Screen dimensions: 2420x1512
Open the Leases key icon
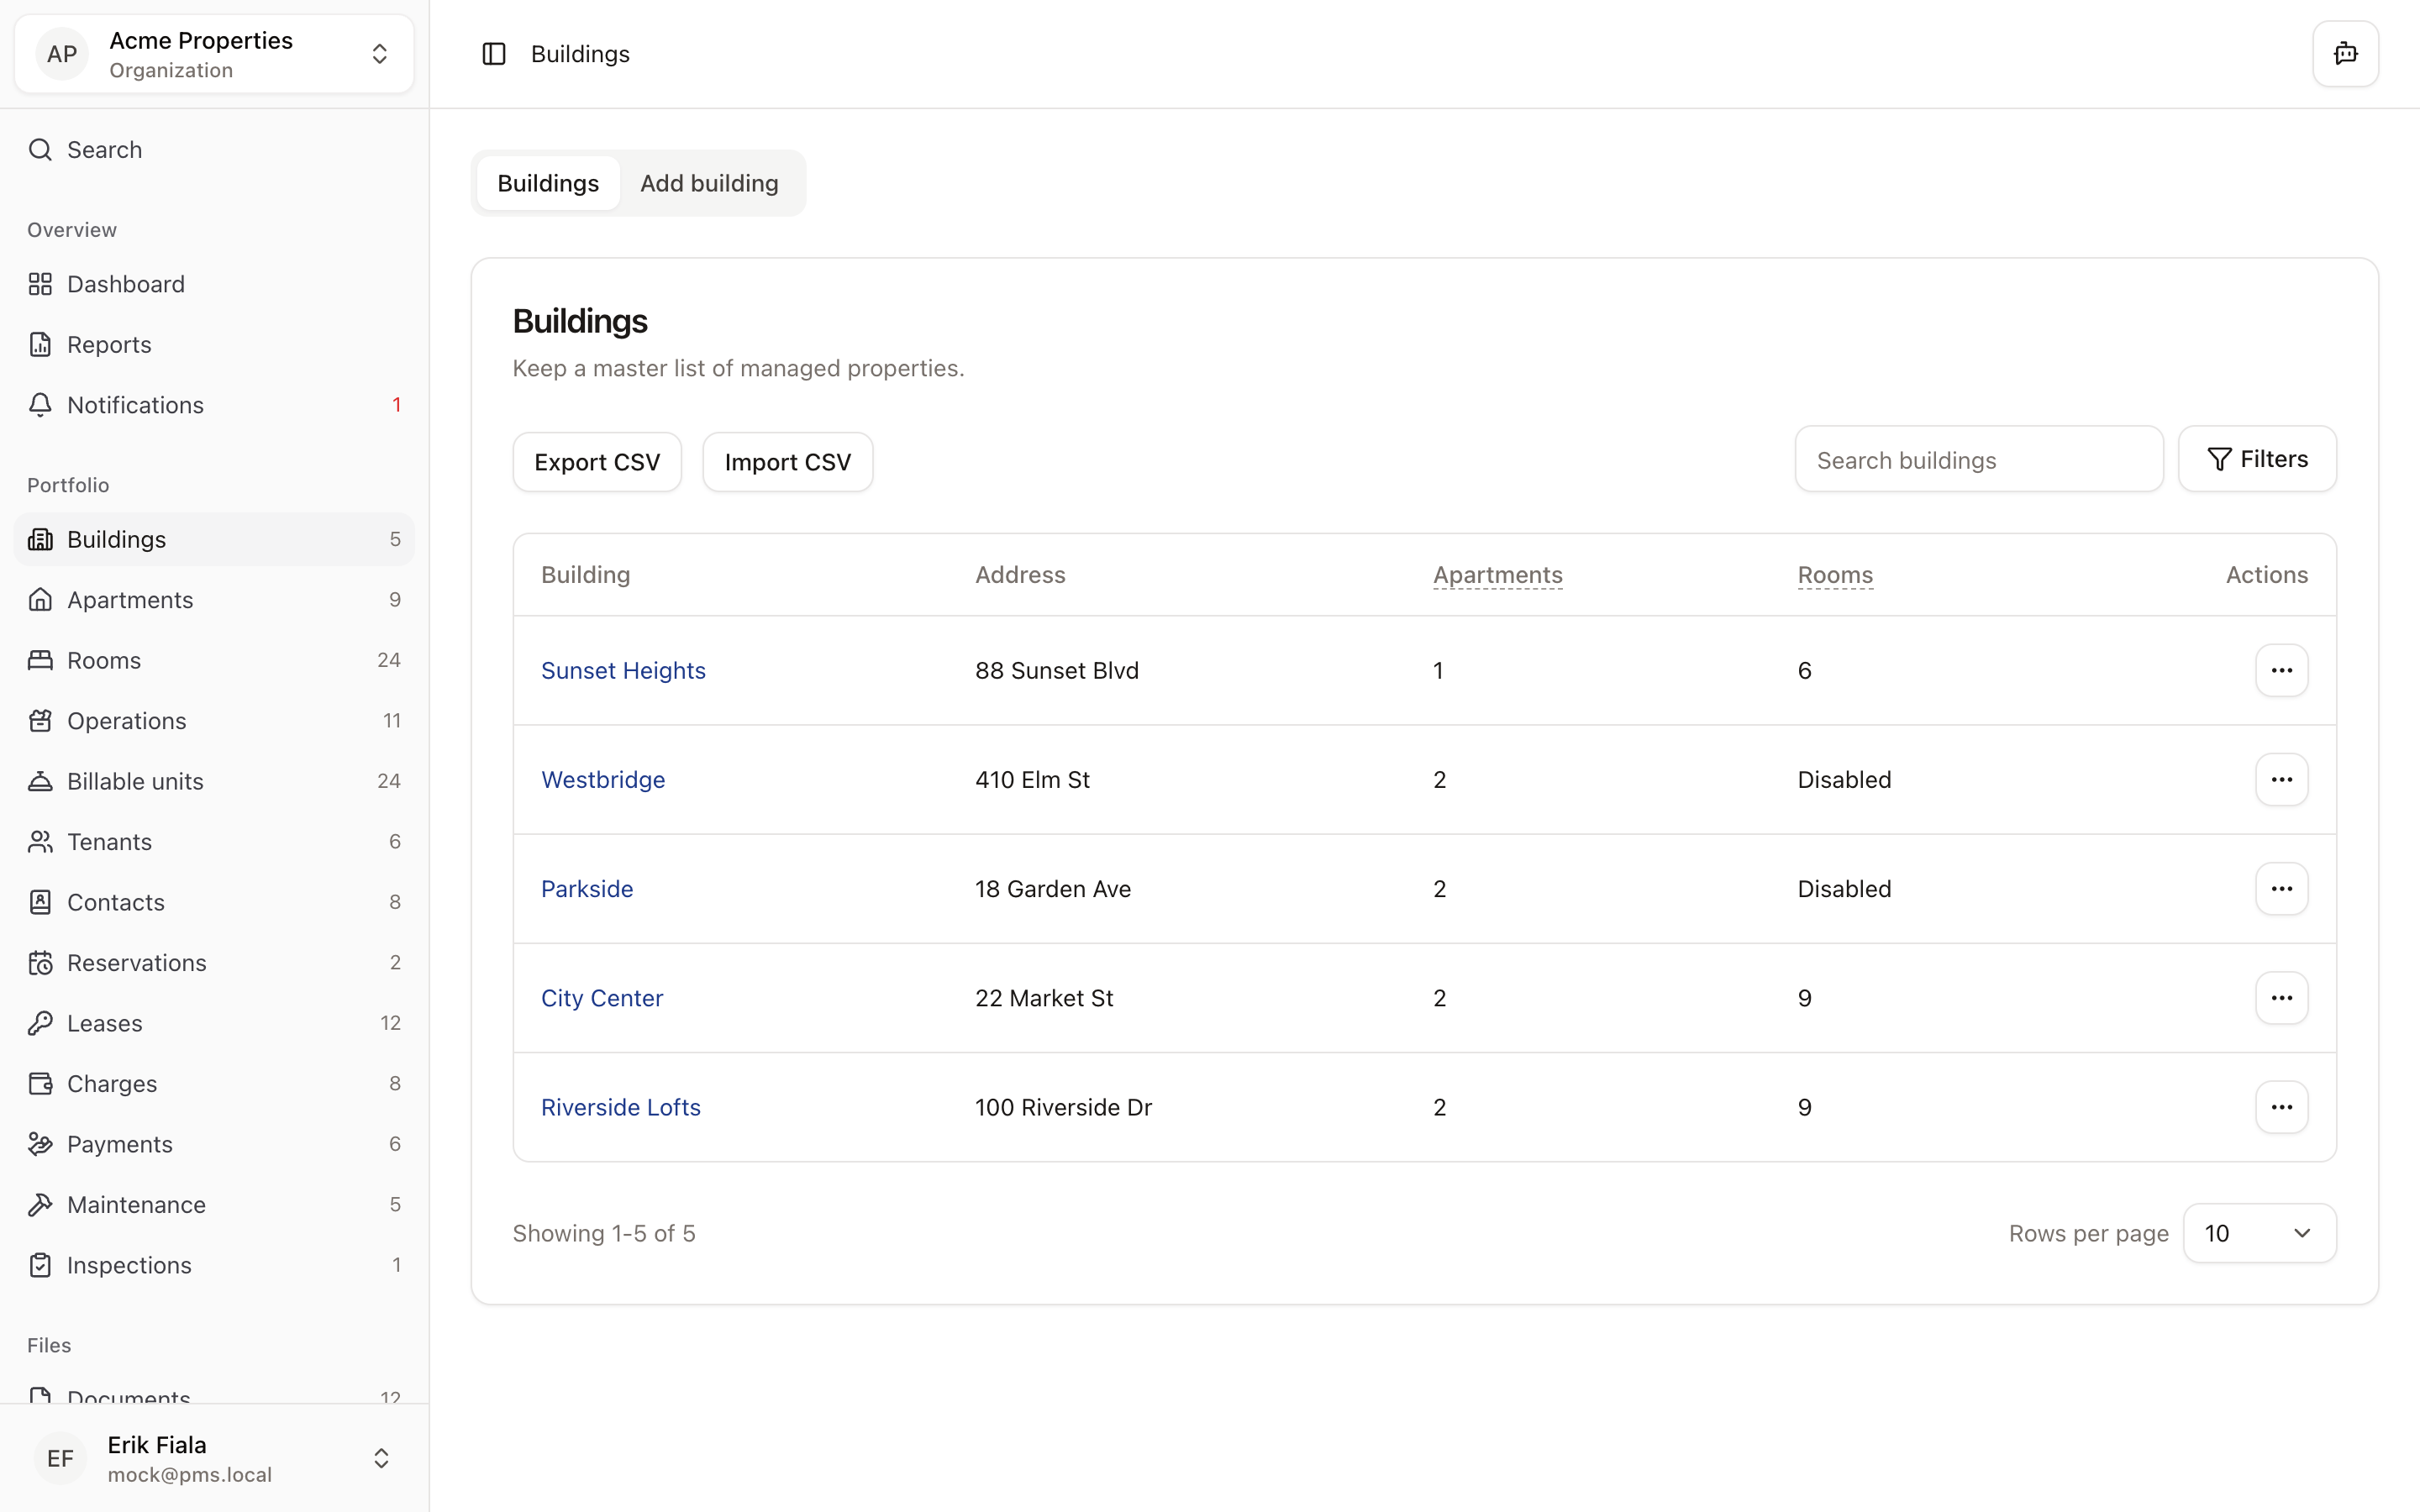pos(40,1023)
